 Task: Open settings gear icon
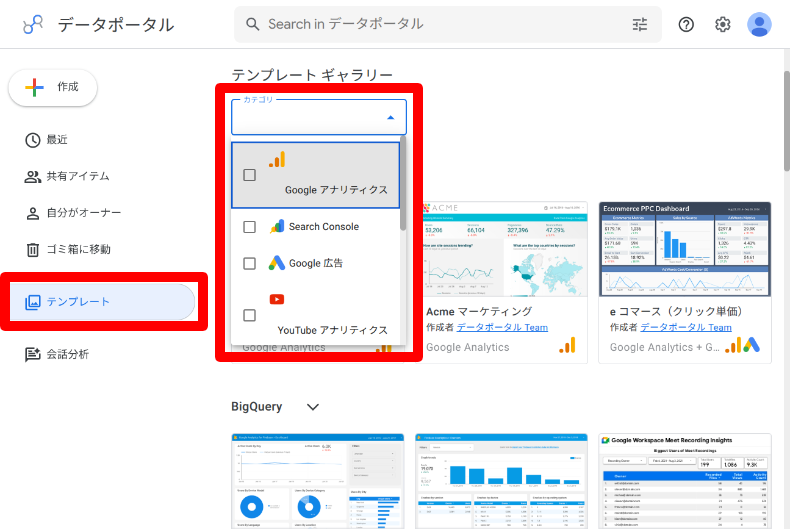click(x=723, y=25)
